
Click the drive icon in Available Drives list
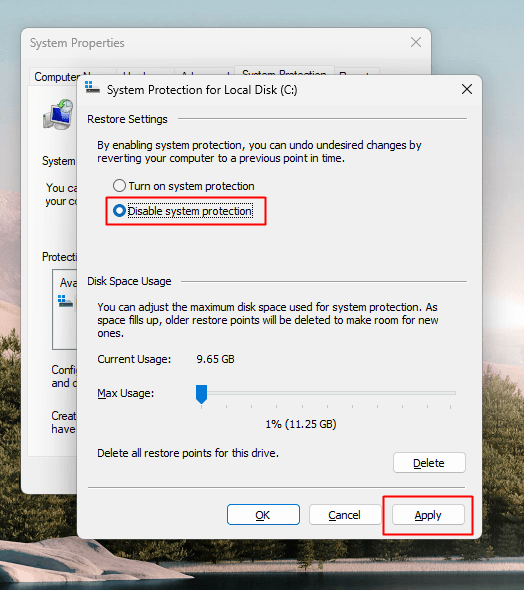coord(65,301)
